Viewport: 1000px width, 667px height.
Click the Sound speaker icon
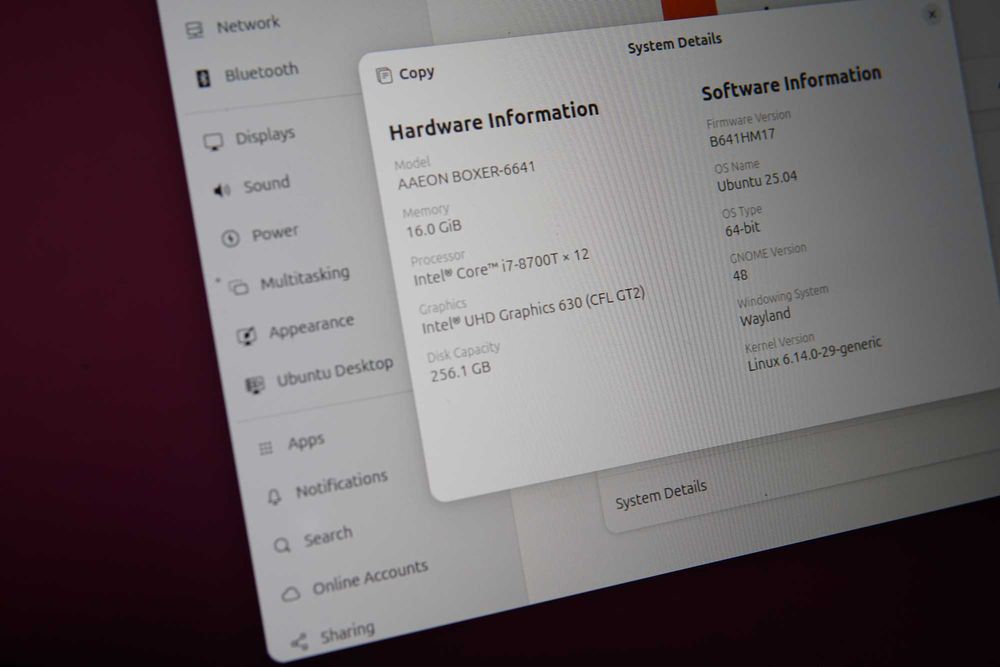pos(222,190)
